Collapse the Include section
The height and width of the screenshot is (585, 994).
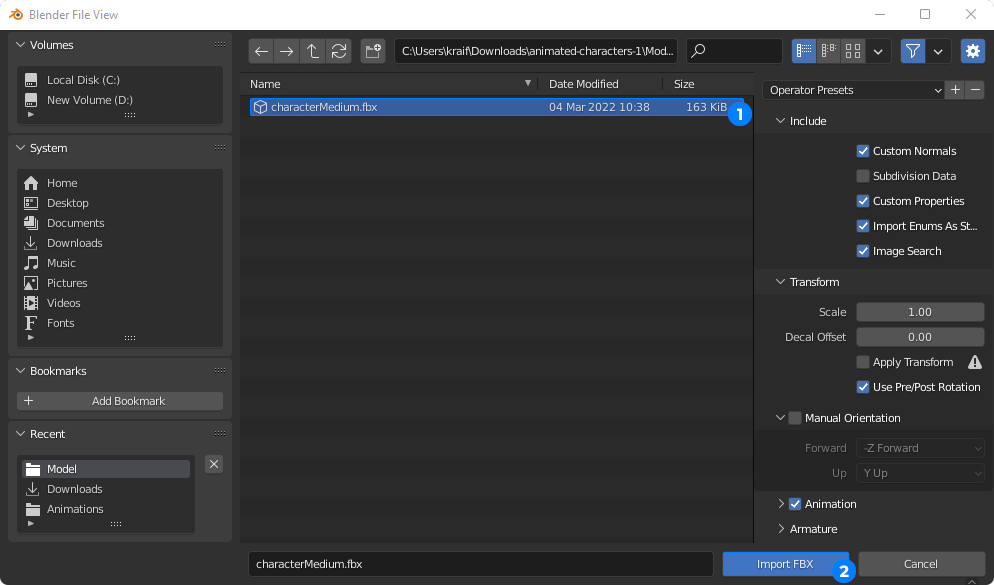click(x=780, y=121)
